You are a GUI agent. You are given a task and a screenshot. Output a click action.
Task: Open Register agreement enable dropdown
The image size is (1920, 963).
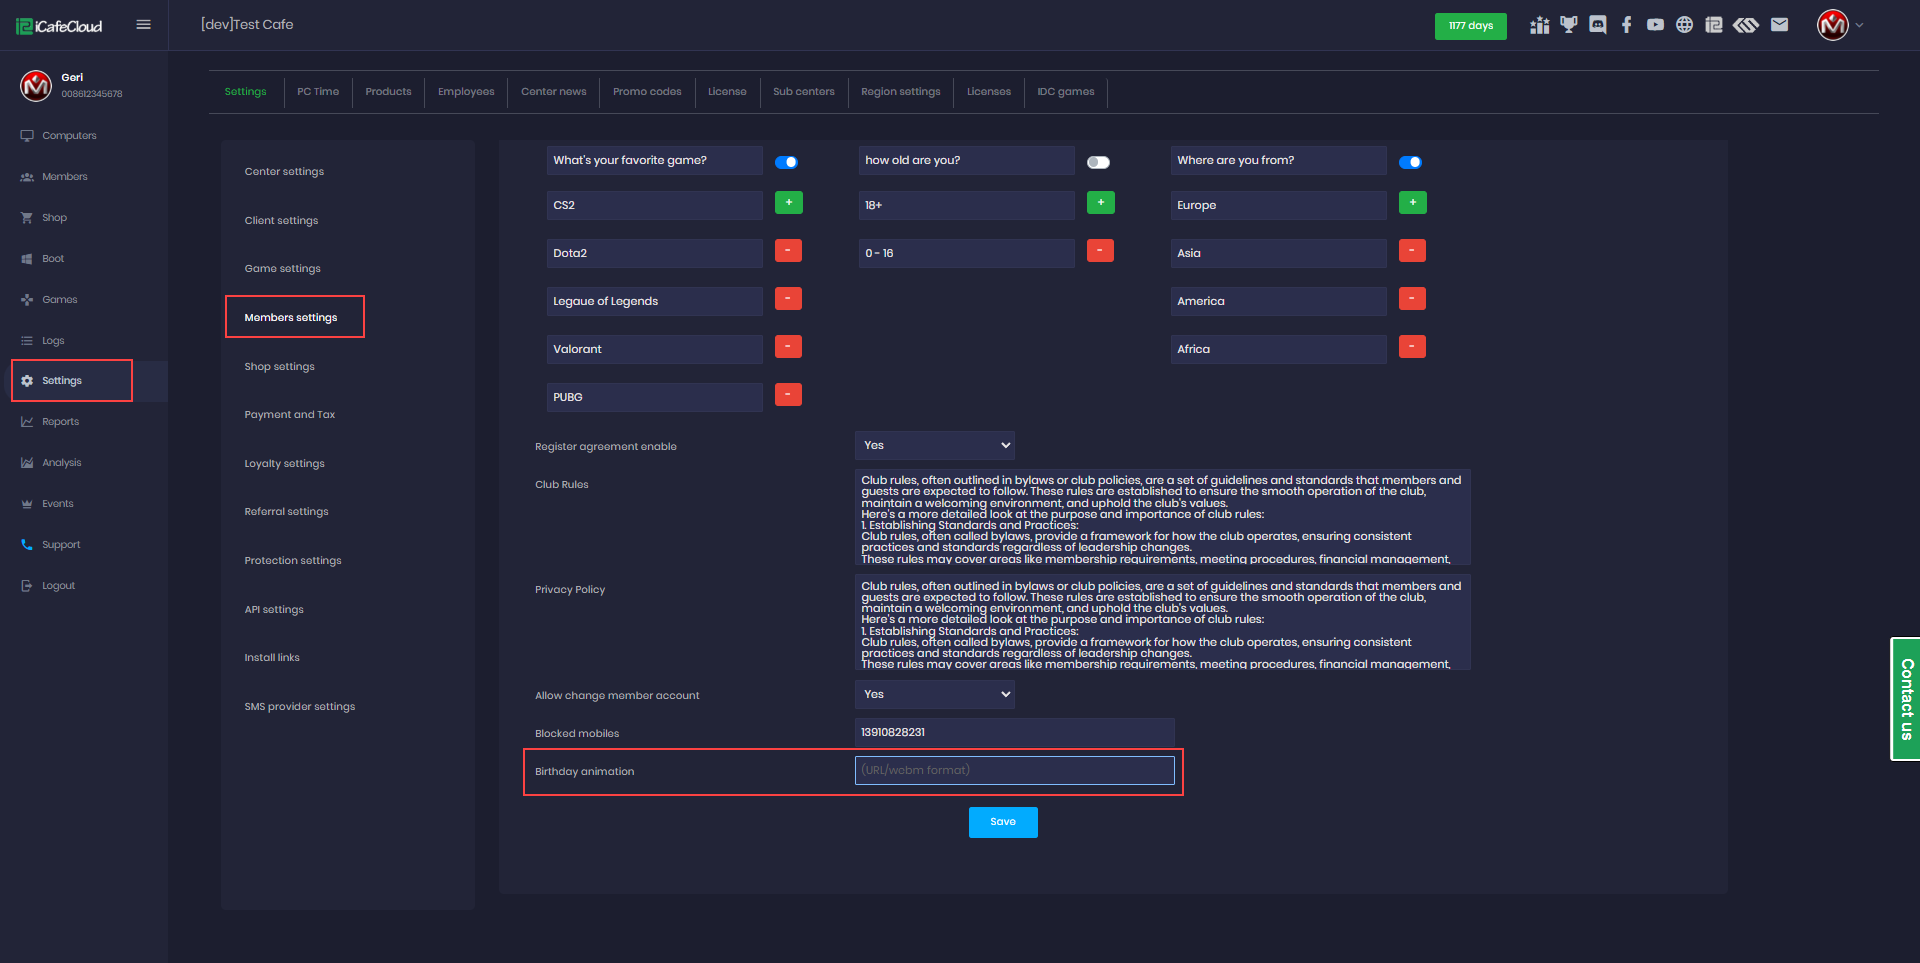coord(934,445)
